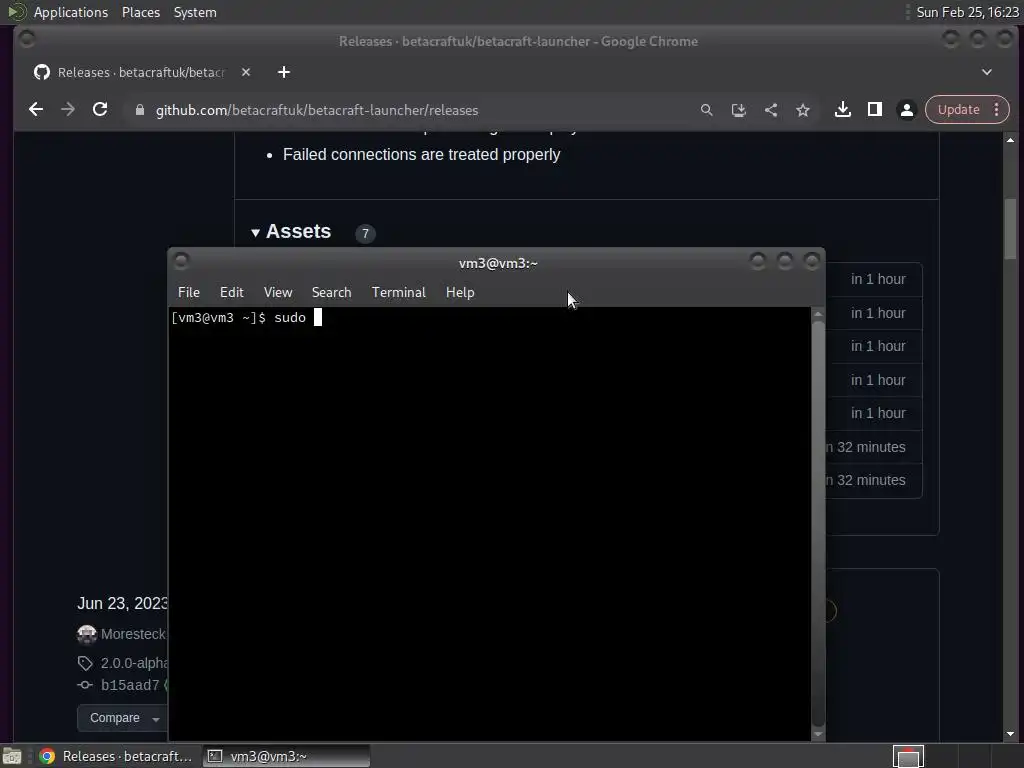Open Chrome profile avatar
Screen dimensions: 1024x768
pos(906,110)
